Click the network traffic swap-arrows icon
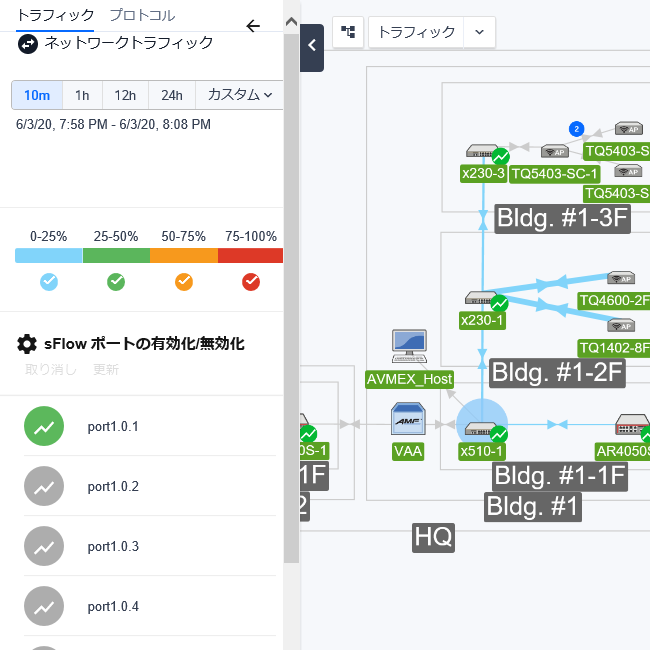650x650 pixels. pyautogui.click(x=28, y=44)
